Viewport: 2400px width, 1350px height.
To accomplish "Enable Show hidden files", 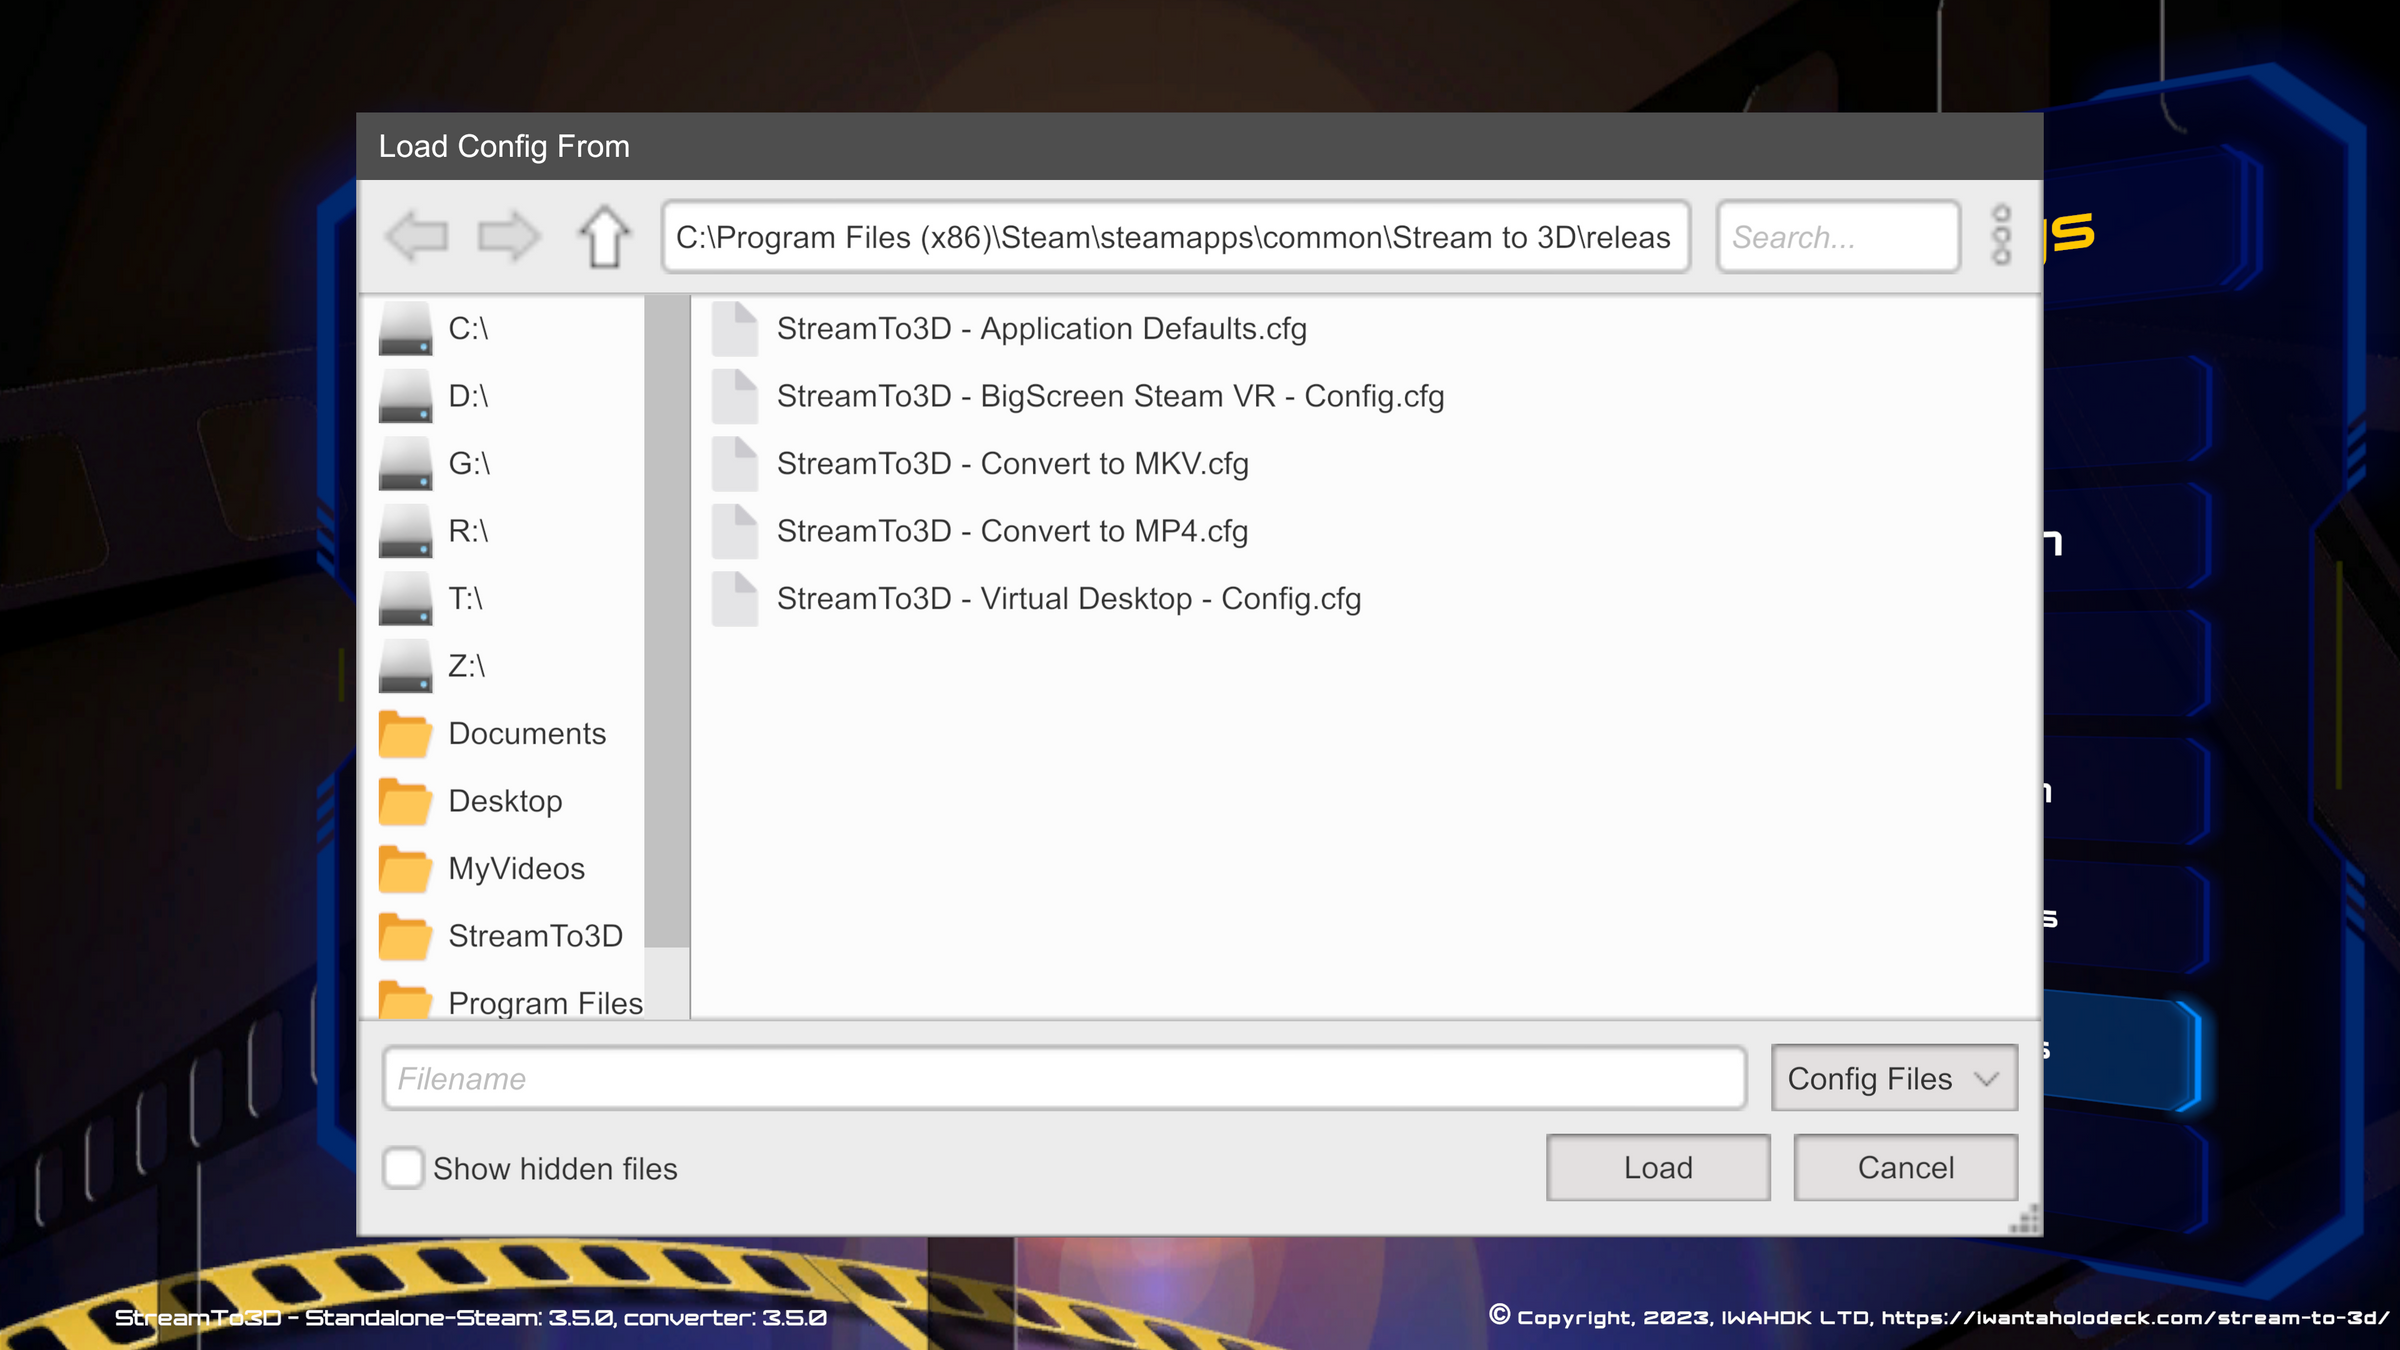I will [403, 1168].
